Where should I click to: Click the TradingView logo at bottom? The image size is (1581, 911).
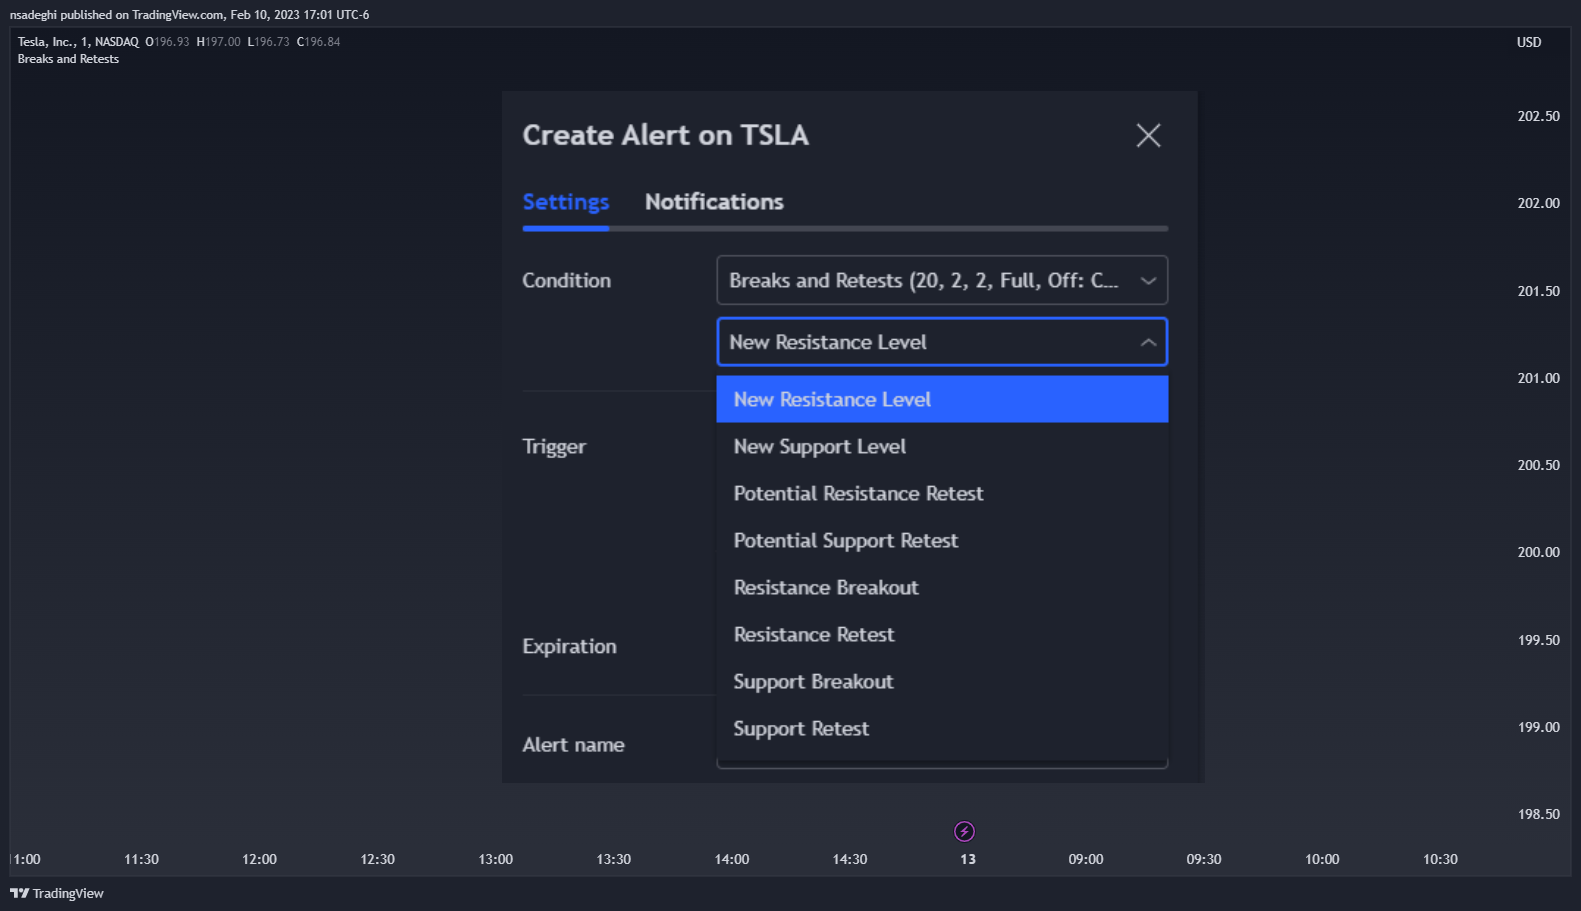57,893
